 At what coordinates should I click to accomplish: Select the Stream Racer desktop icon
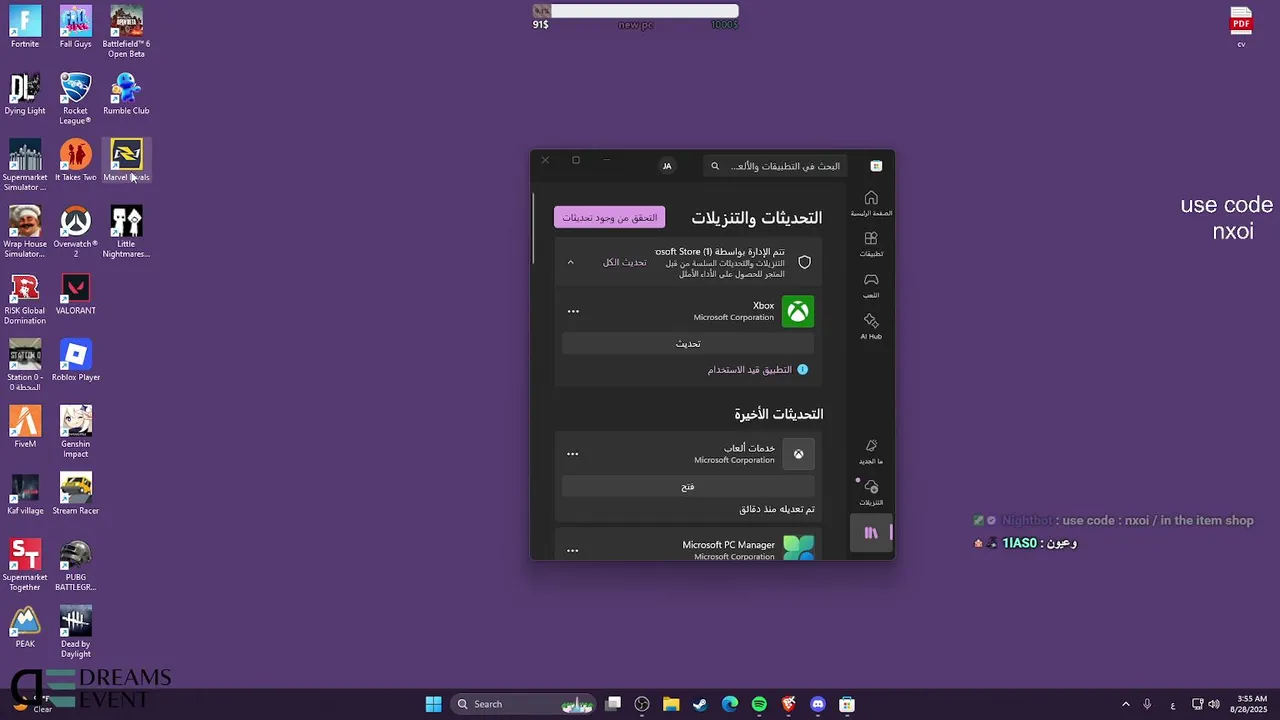(x=75, y=494)
